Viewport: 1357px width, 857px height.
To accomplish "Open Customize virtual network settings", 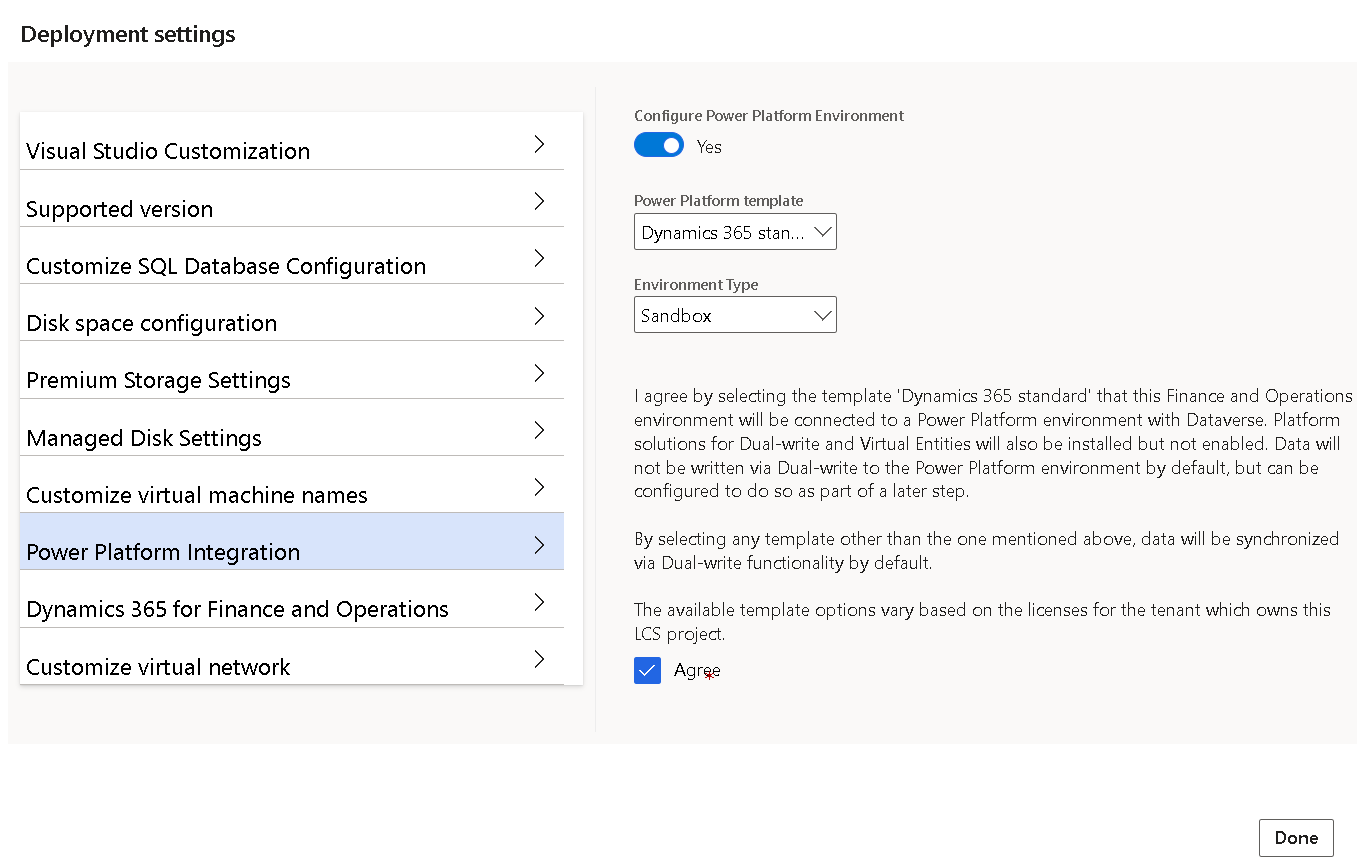I will point(291,657).
